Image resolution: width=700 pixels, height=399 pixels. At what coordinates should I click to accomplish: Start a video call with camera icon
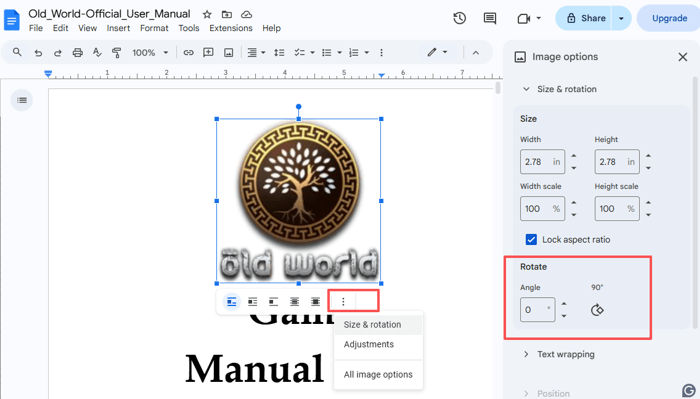point(523,18)
